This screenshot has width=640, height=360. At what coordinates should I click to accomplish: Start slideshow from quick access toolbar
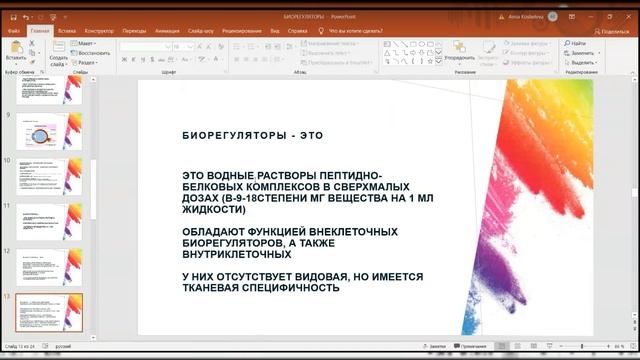[53, 17]
